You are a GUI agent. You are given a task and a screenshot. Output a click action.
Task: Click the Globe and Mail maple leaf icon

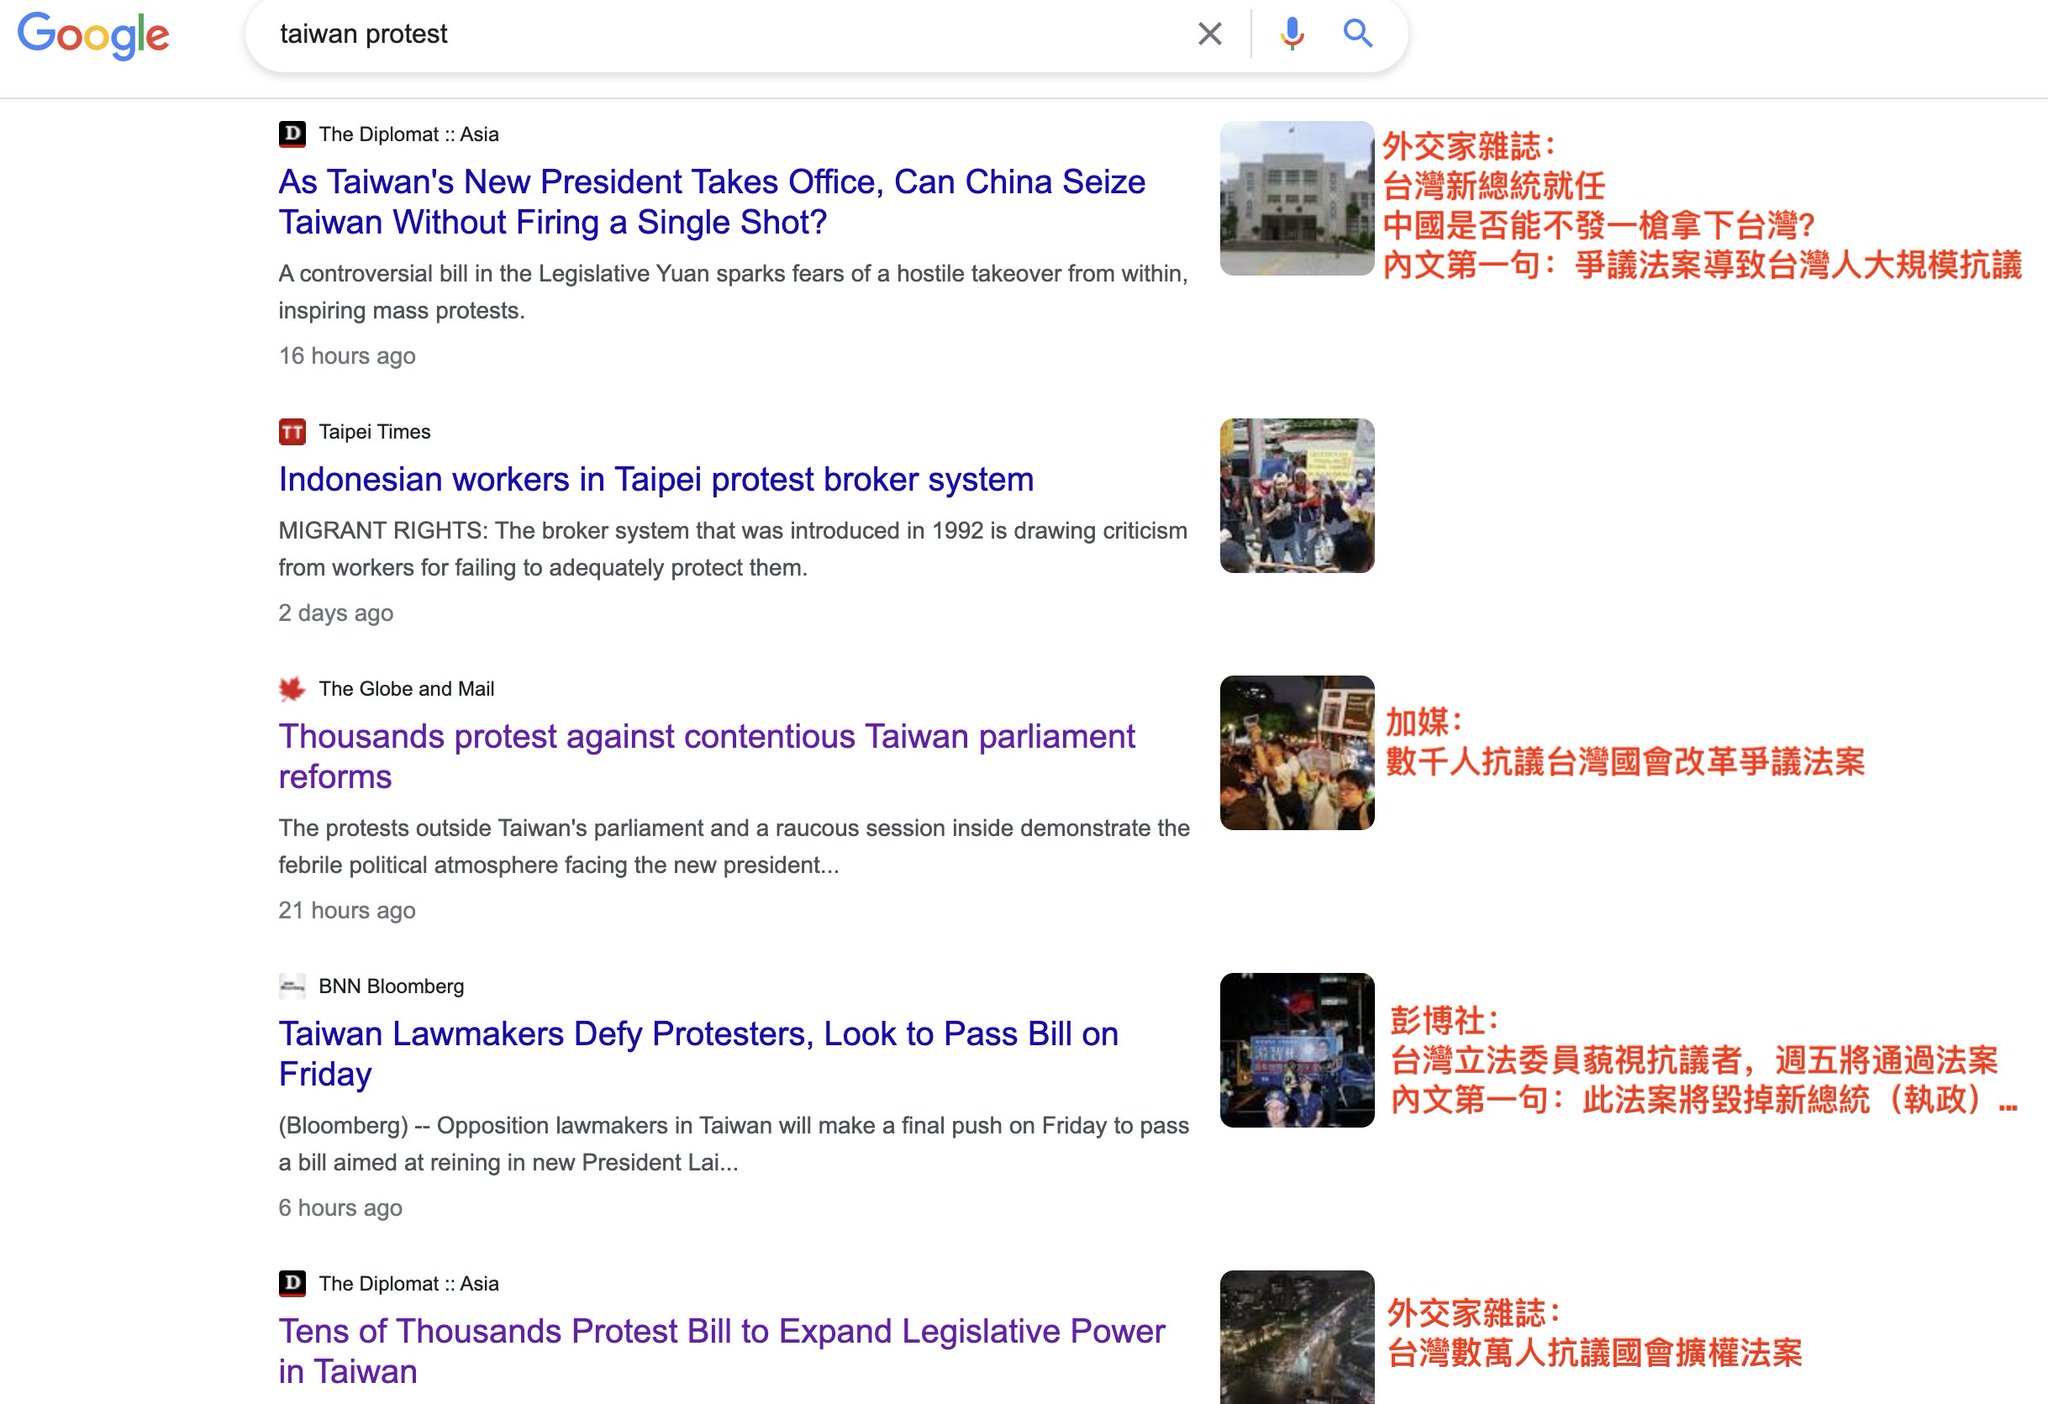coord(292,689)
